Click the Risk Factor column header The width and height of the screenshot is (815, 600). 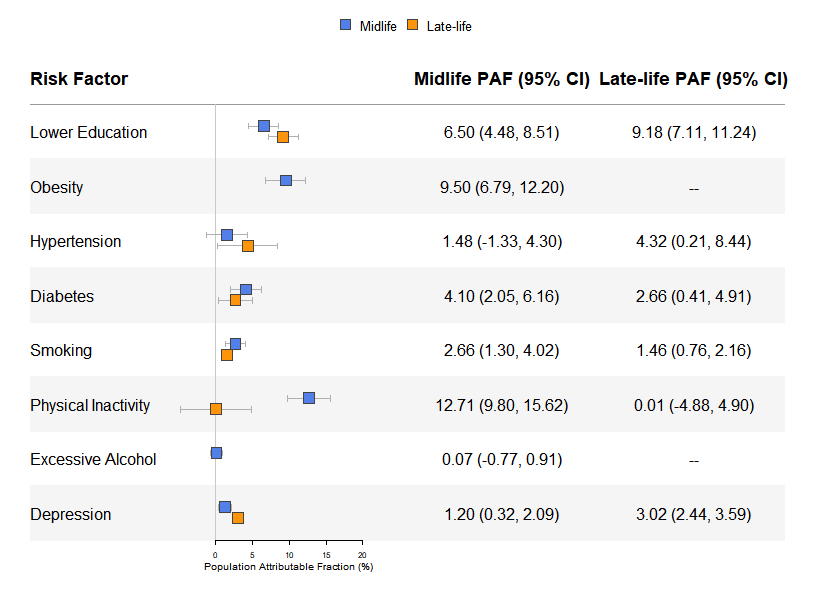[79, 79]
